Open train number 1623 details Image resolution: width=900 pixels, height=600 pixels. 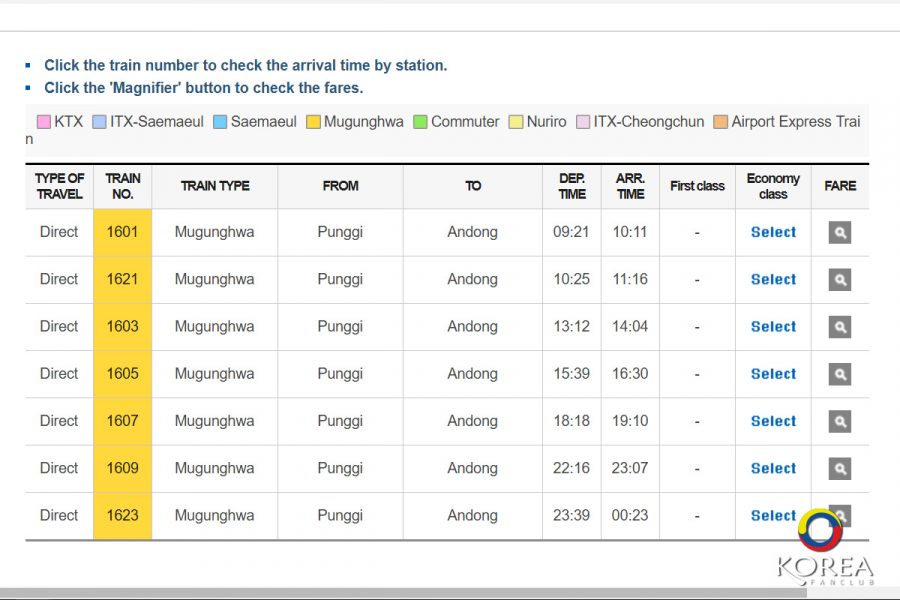tap(122, 516)
